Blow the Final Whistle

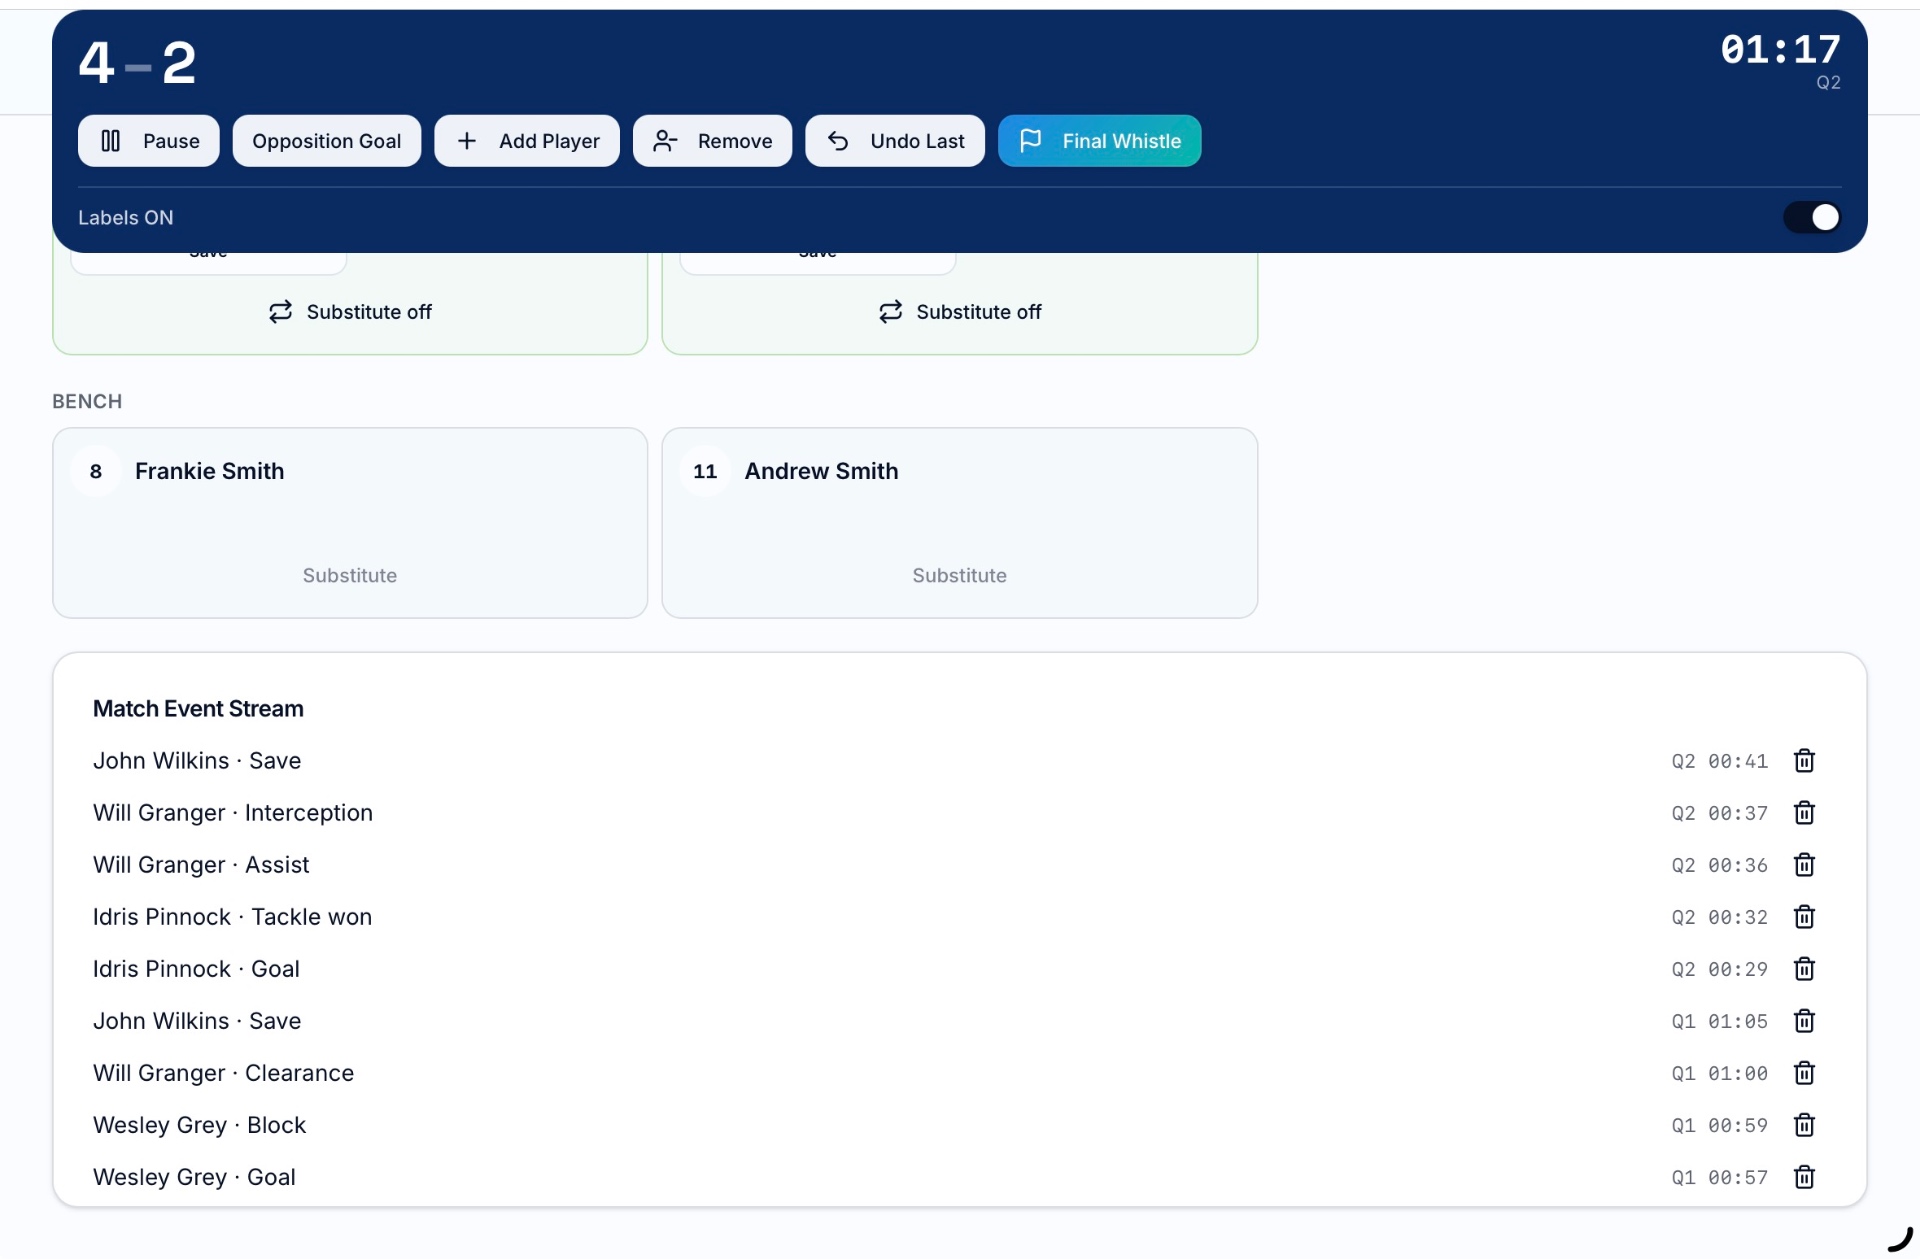click(1099, 141)
